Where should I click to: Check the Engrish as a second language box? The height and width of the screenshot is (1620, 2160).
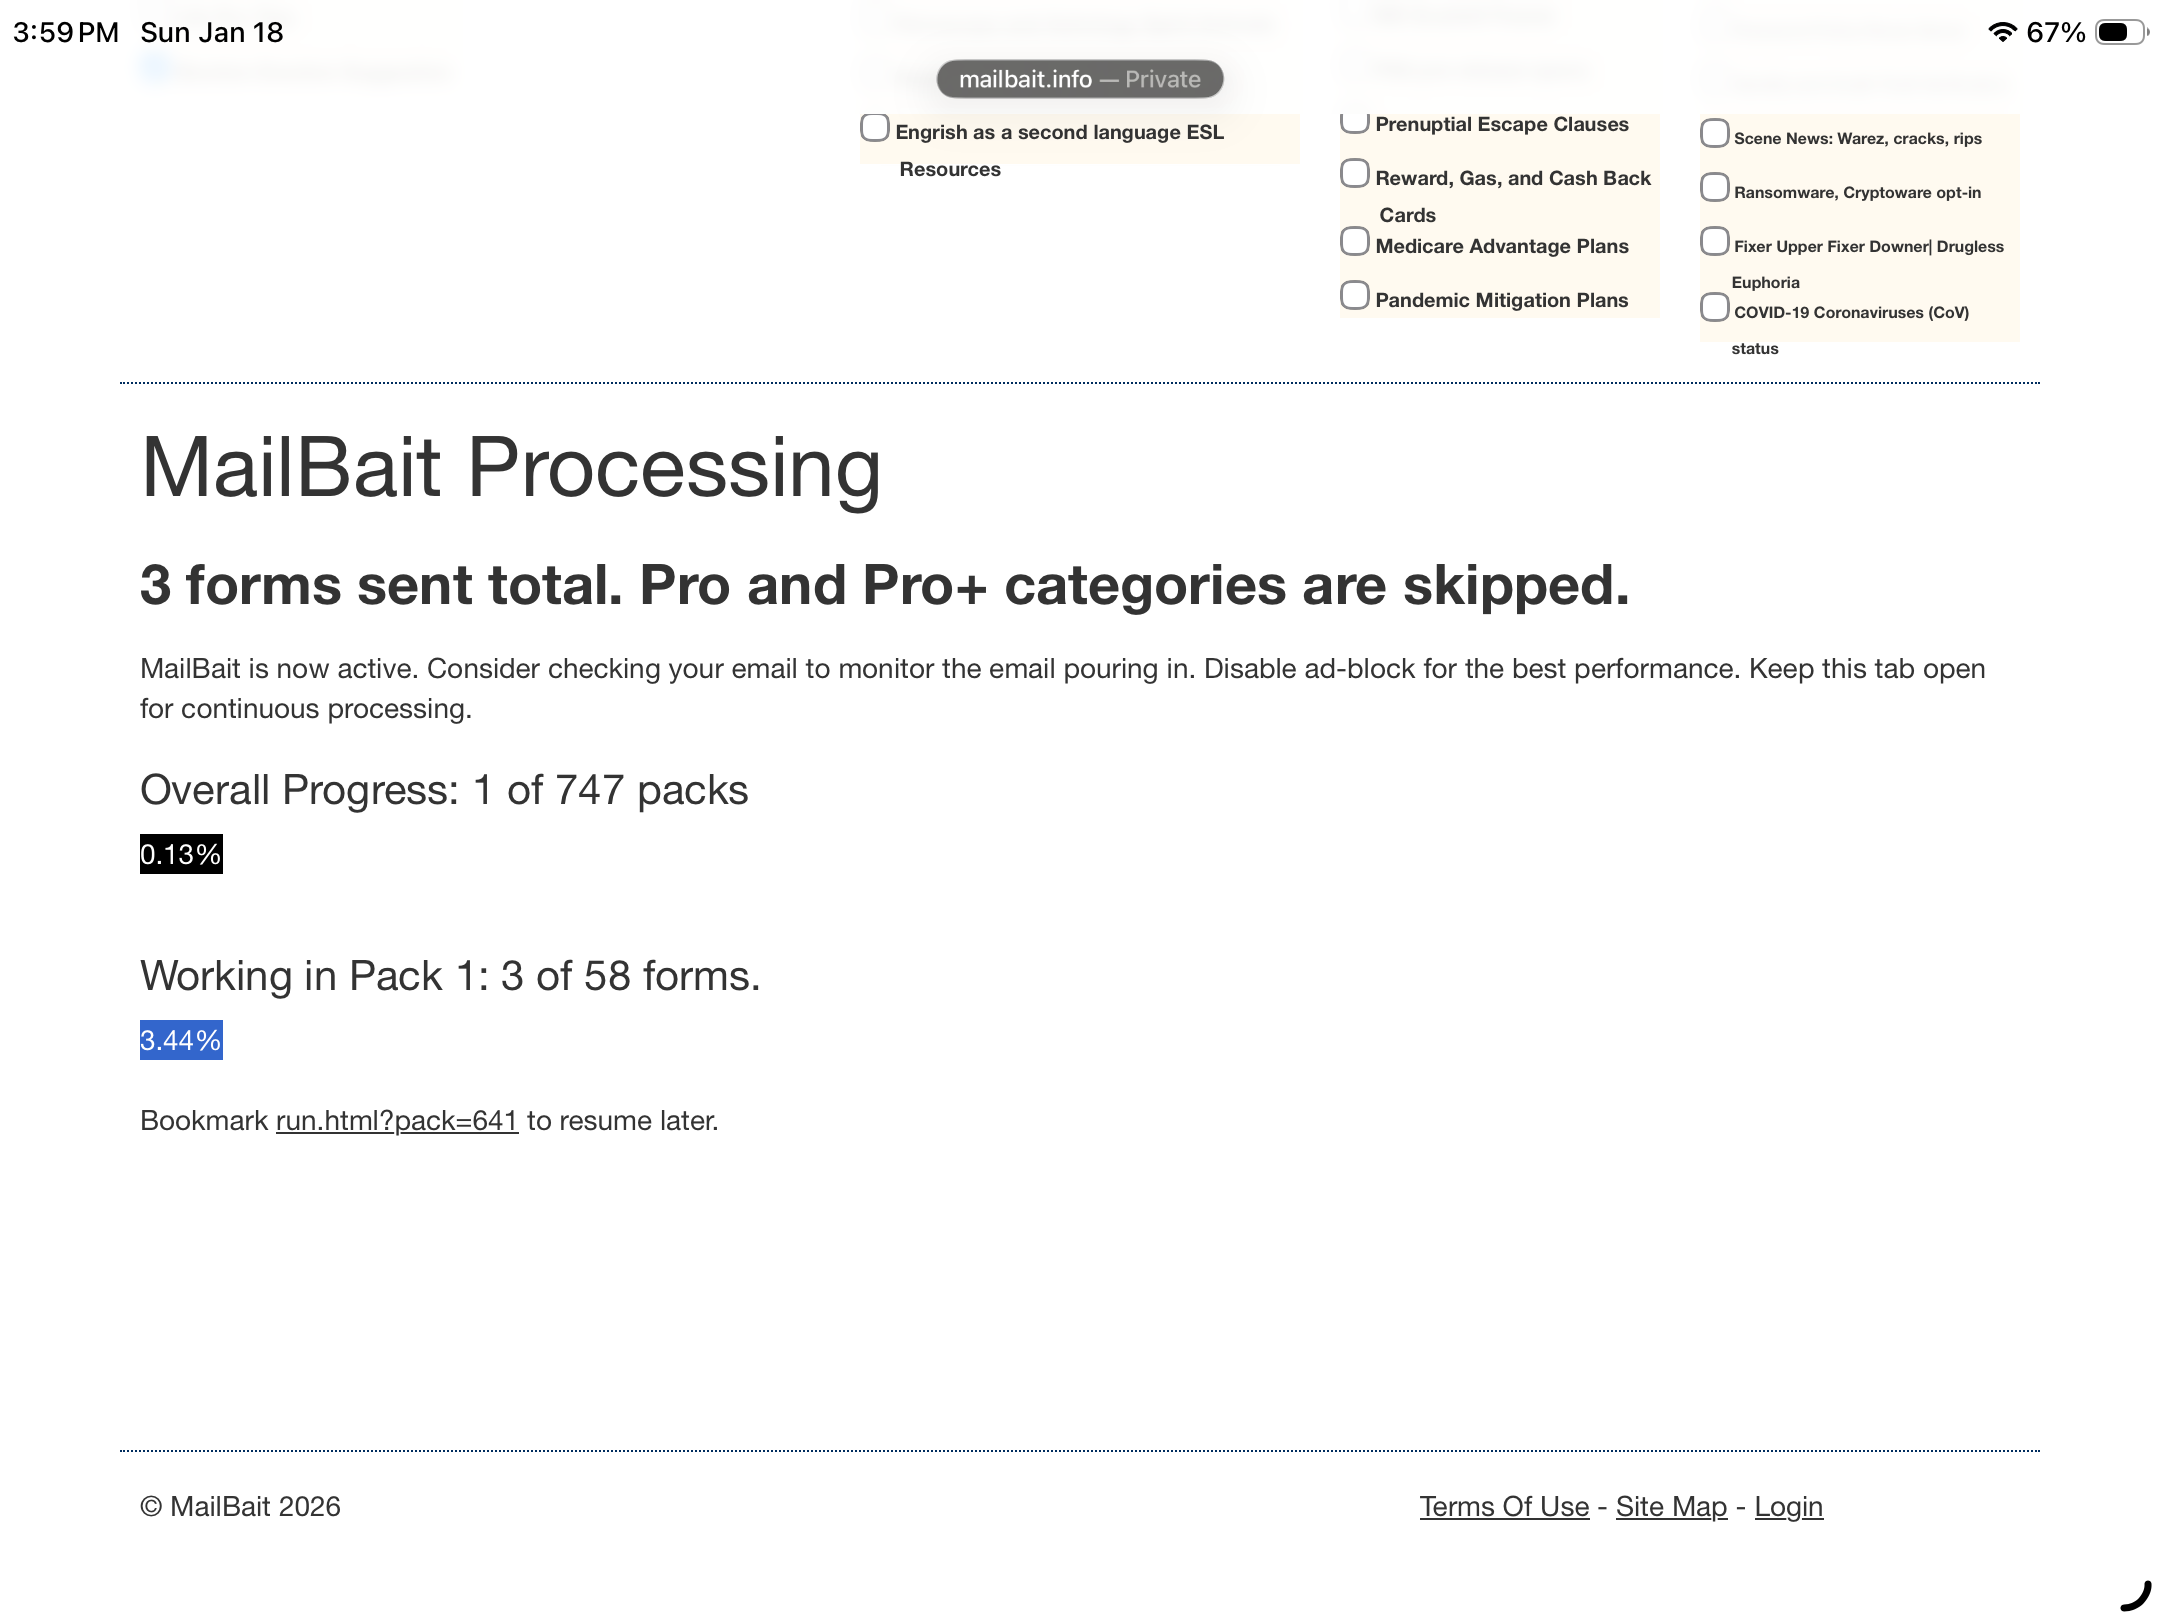875,128
